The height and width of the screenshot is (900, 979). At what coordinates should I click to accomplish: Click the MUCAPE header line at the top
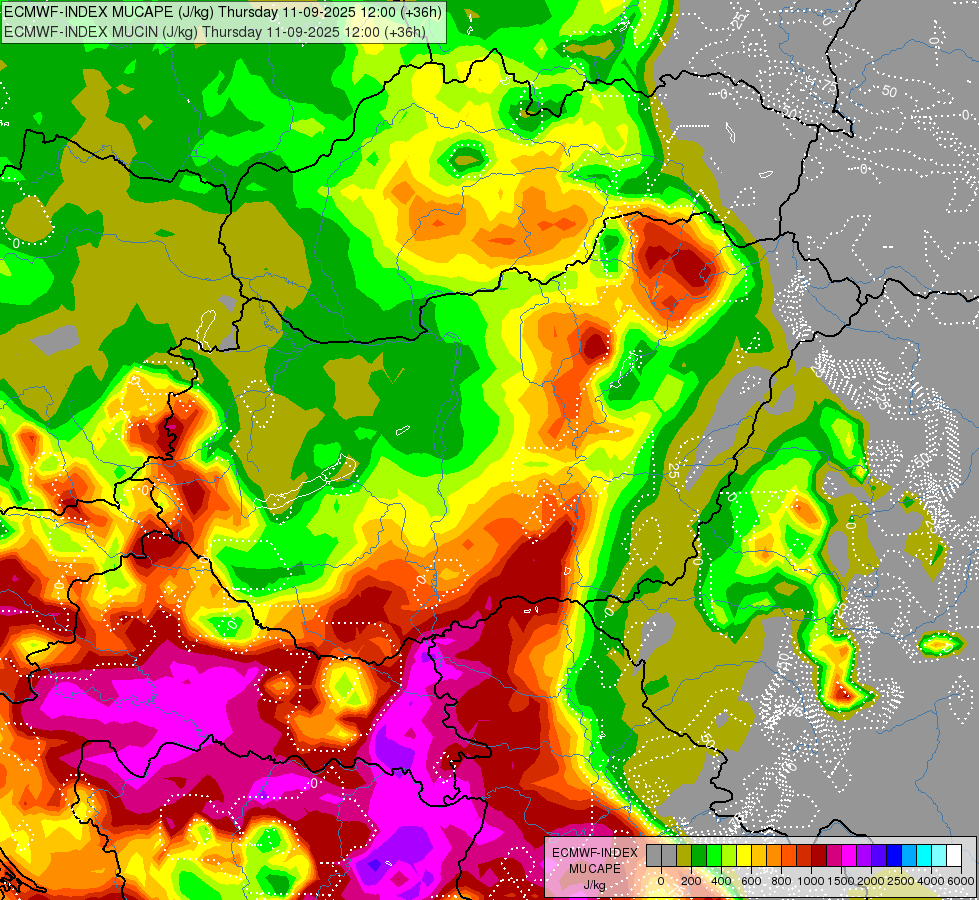click(x=222, y=11)
